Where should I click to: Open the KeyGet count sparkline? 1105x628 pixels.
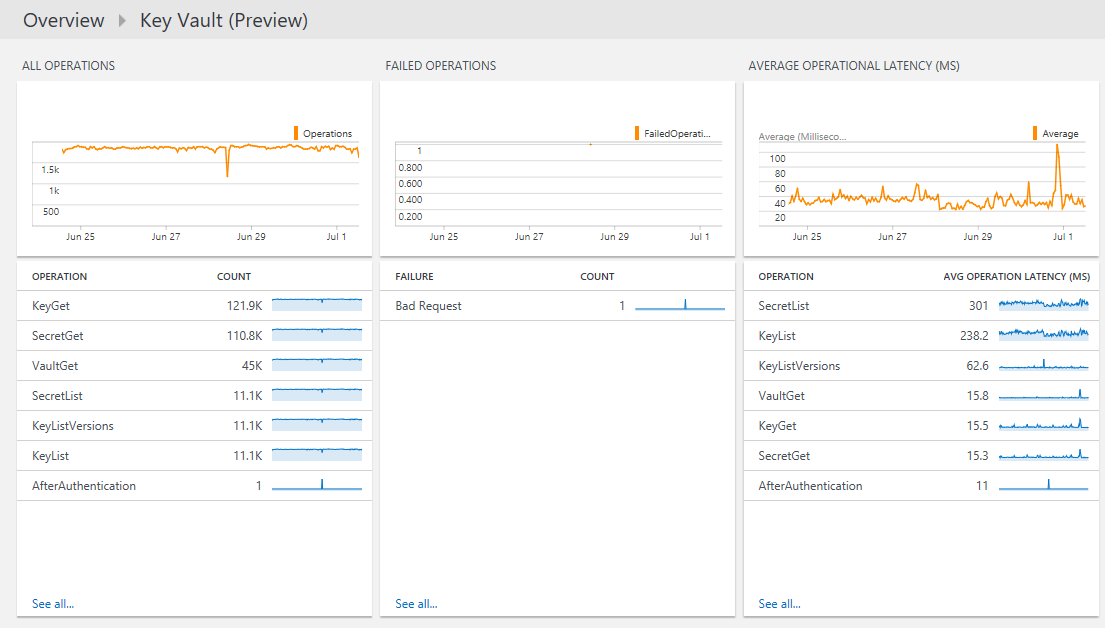point(317,305)
